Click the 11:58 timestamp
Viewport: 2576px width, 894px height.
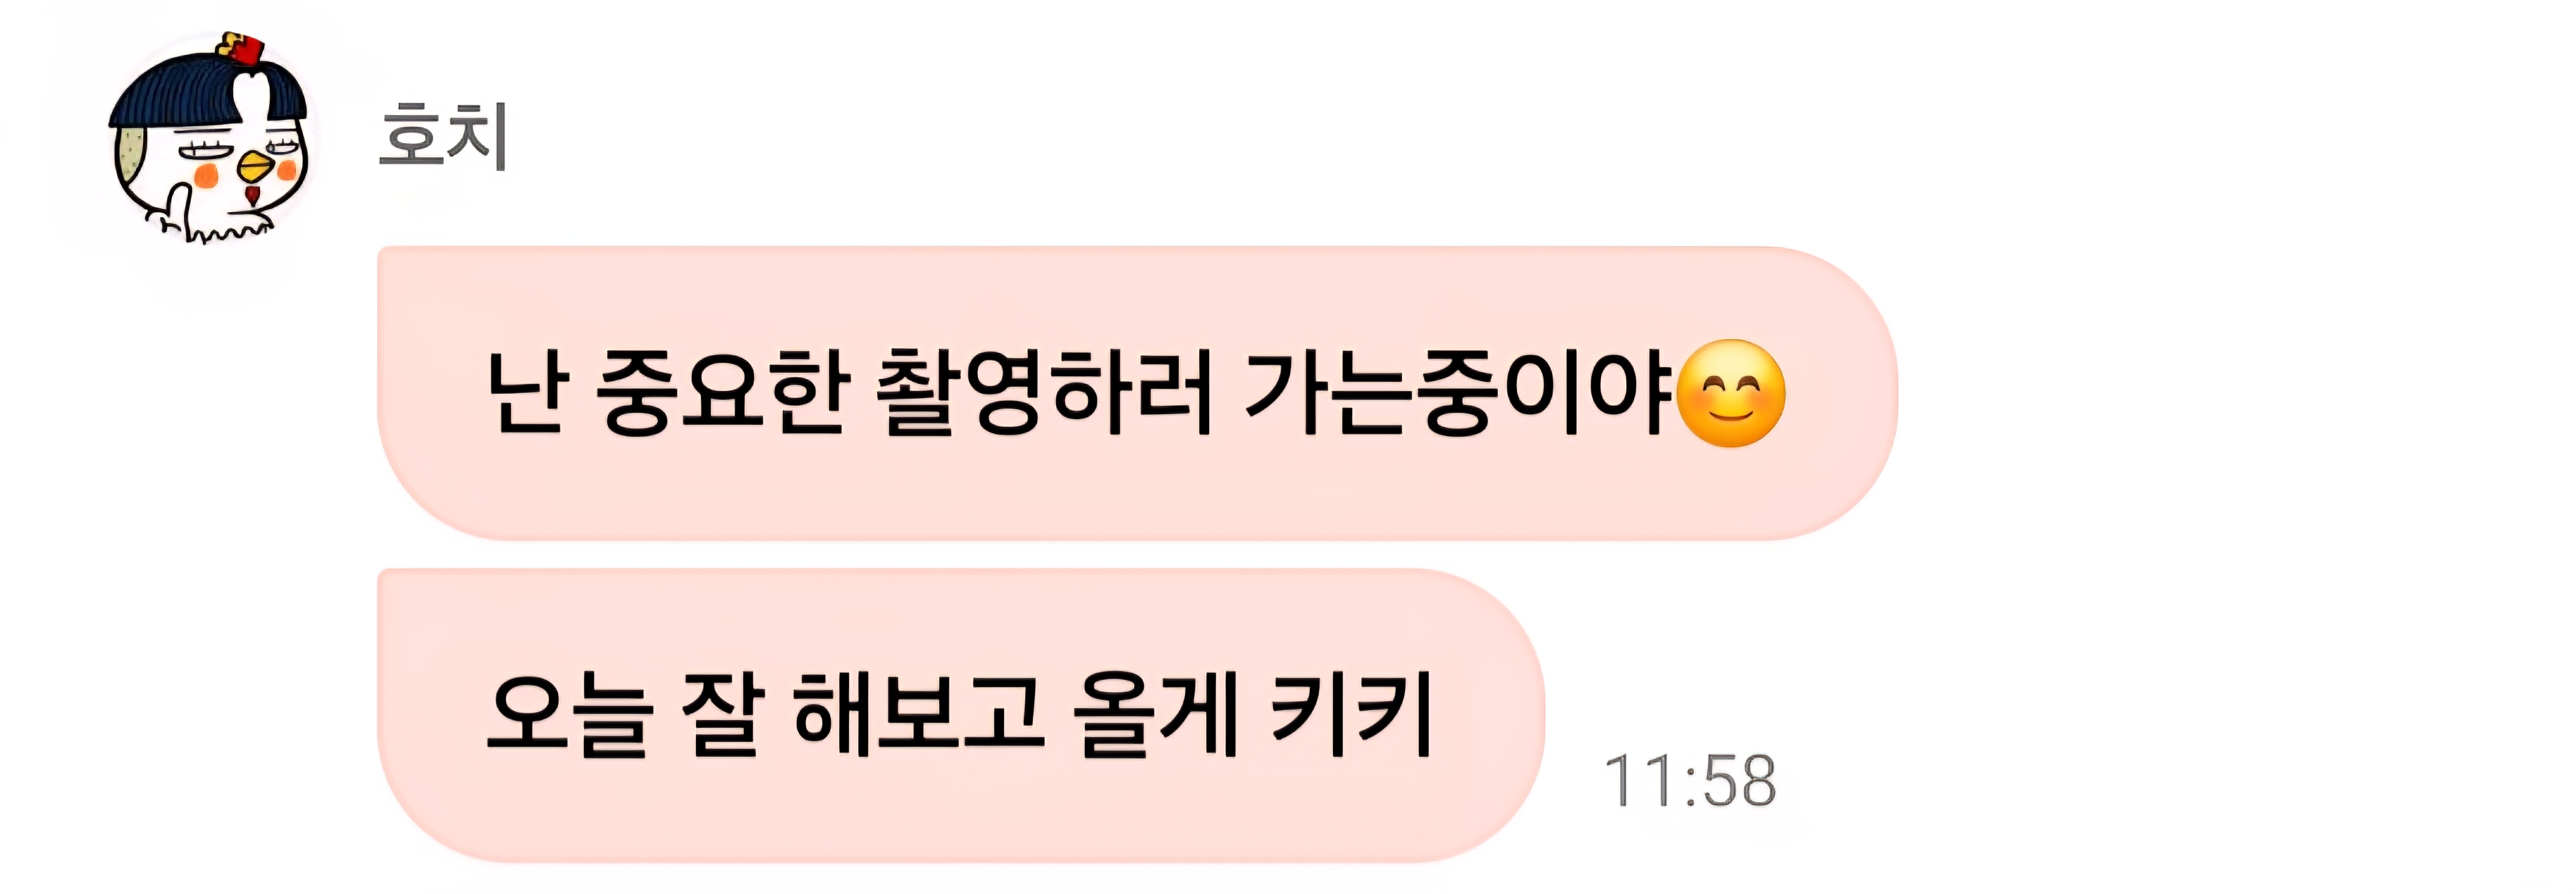[x=1690, y=781]
